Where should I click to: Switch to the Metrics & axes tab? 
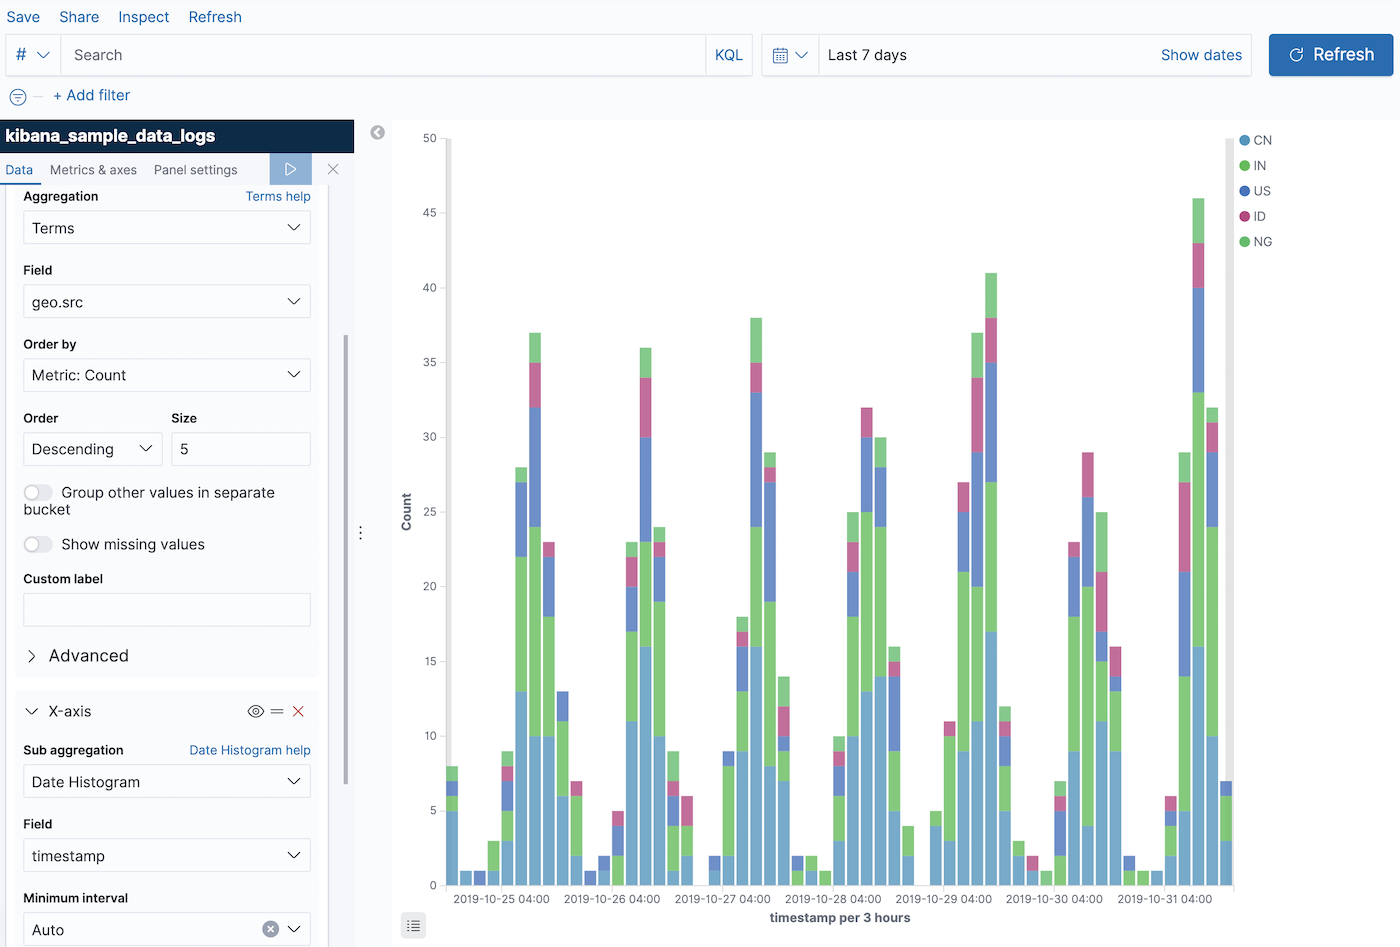coord(93,169)
